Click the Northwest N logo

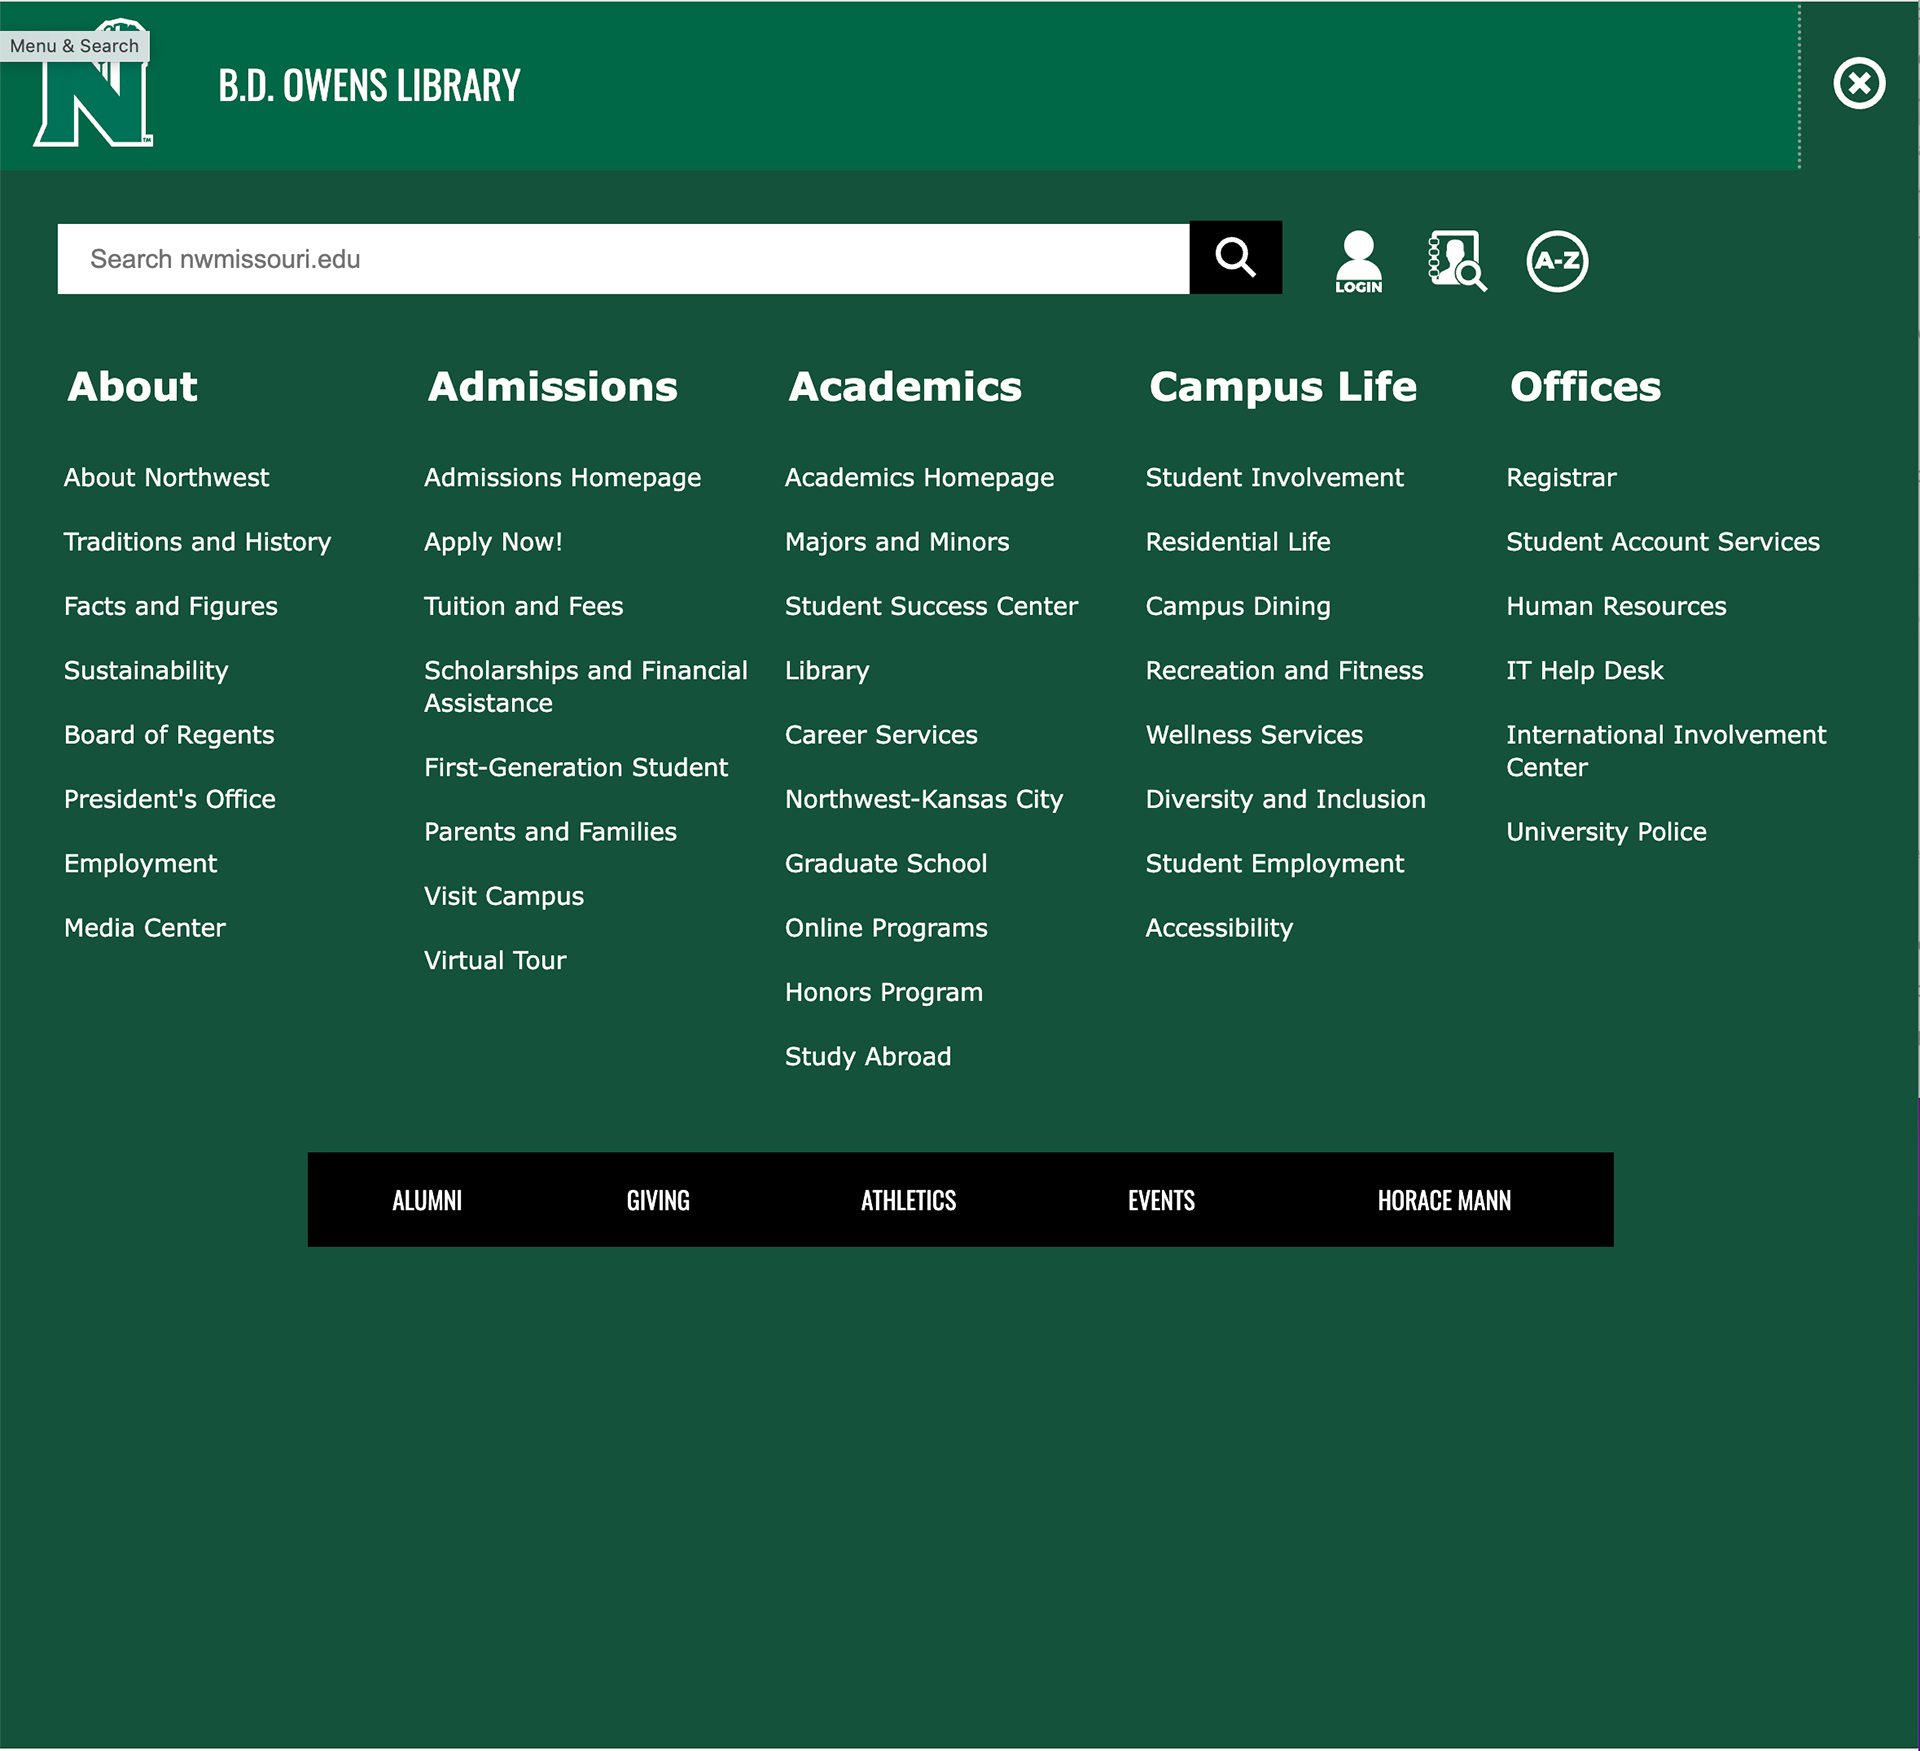(x=94, y=84)
